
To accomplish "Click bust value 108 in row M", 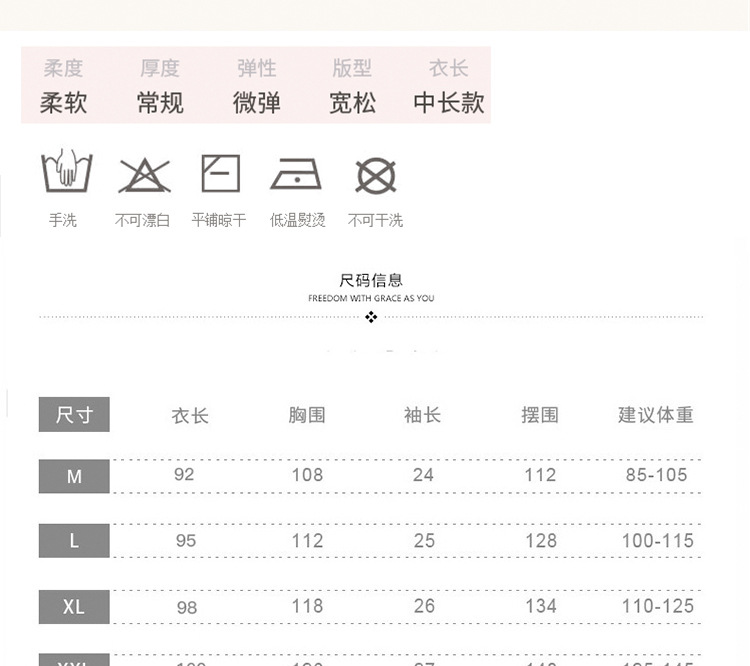I will point(308,475).
